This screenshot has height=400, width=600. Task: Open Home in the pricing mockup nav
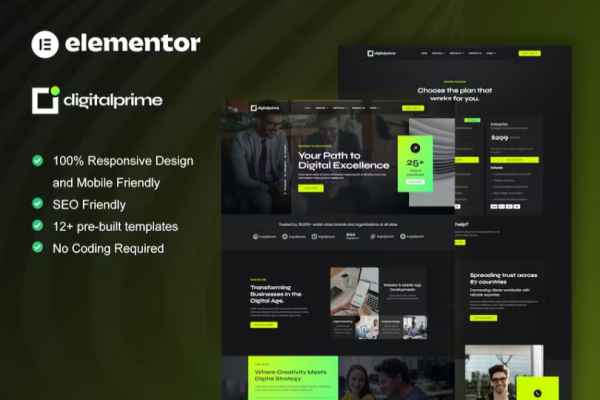click(424, 53)
